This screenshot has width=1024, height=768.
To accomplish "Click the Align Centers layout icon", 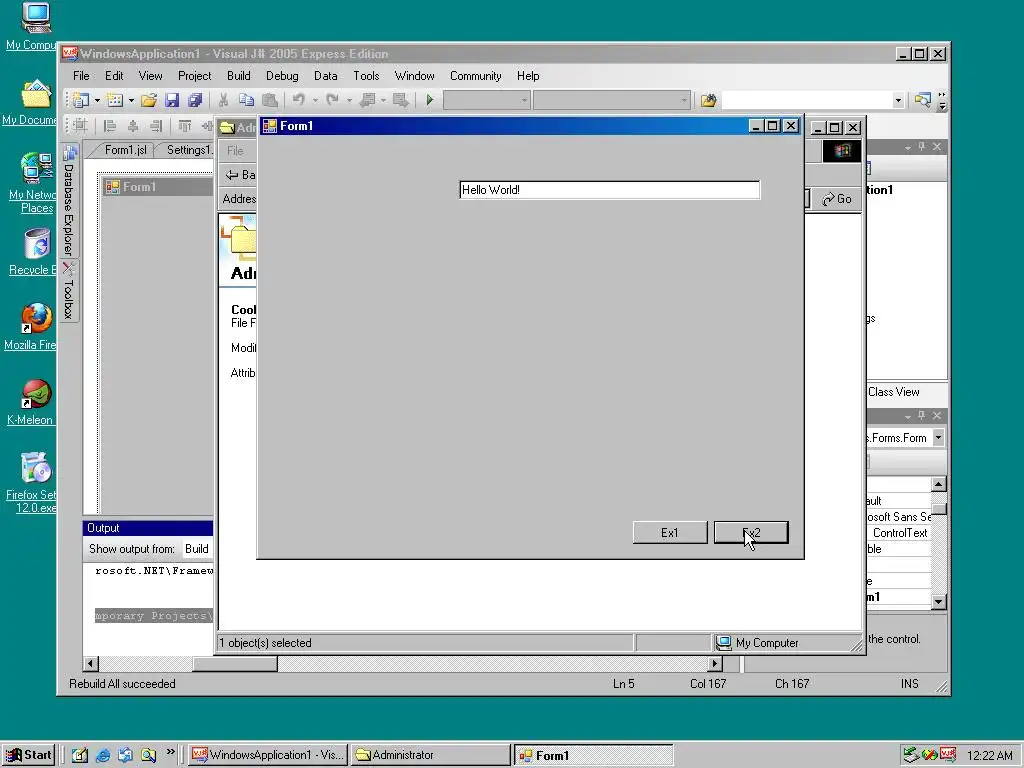I will pyautogui.click(x=133, y=125).
